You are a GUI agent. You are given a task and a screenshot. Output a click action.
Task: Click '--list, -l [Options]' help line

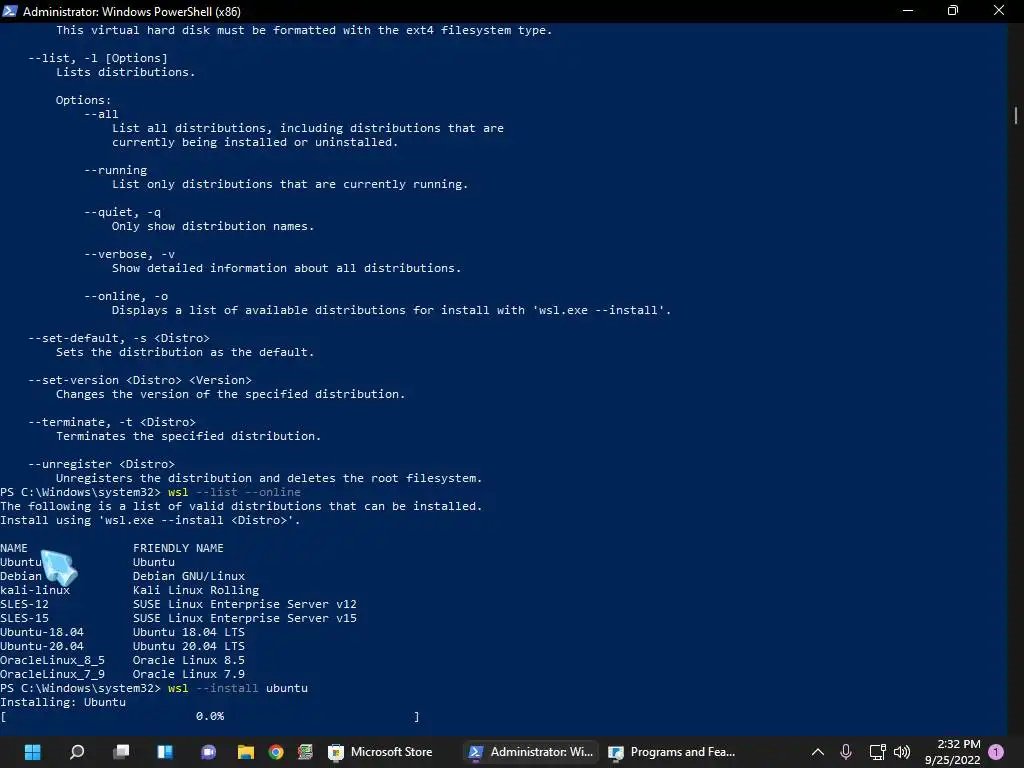tap(98, 58)
